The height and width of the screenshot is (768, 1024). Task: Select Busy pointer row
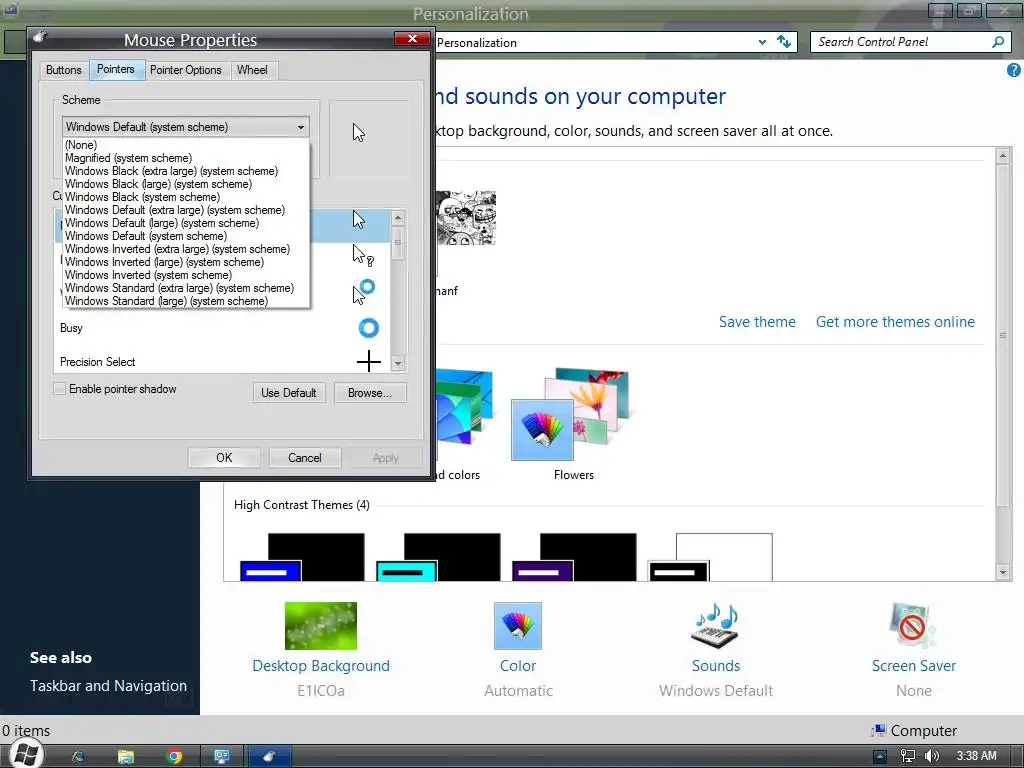click(222, 328)
